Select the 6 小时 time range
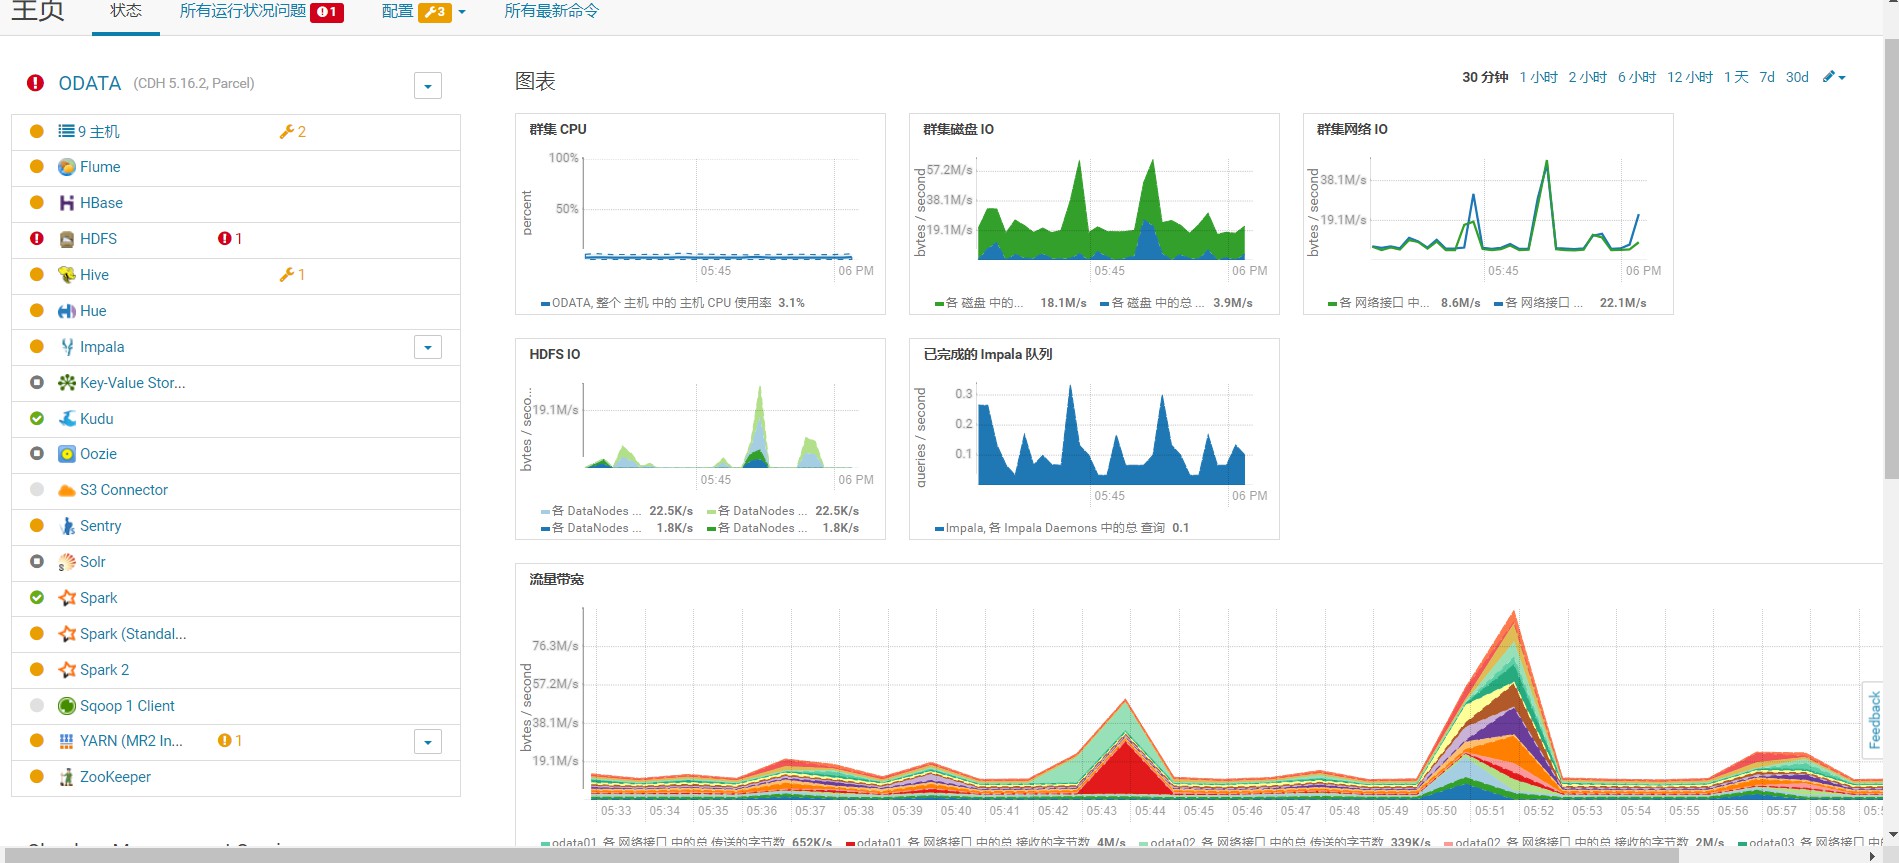 pos(1637,77)
